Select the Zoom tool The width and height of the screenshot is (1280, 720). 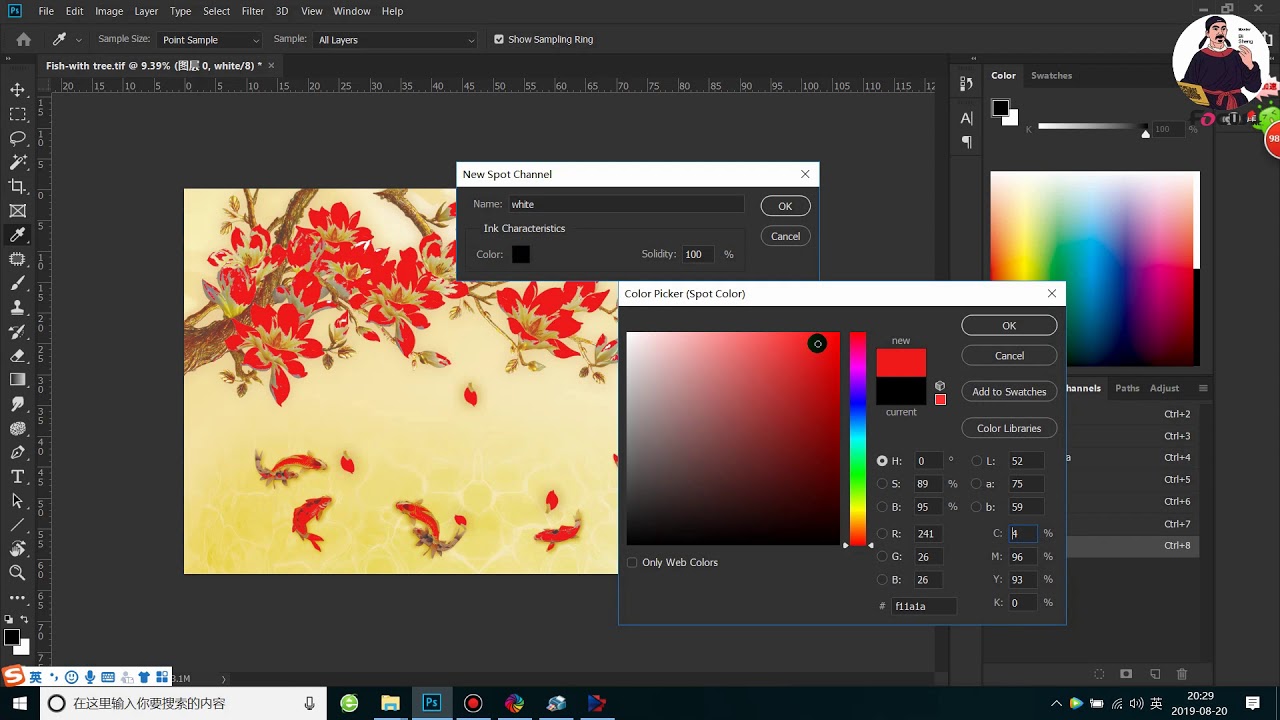pyautogui.click(x=17, y=573)
